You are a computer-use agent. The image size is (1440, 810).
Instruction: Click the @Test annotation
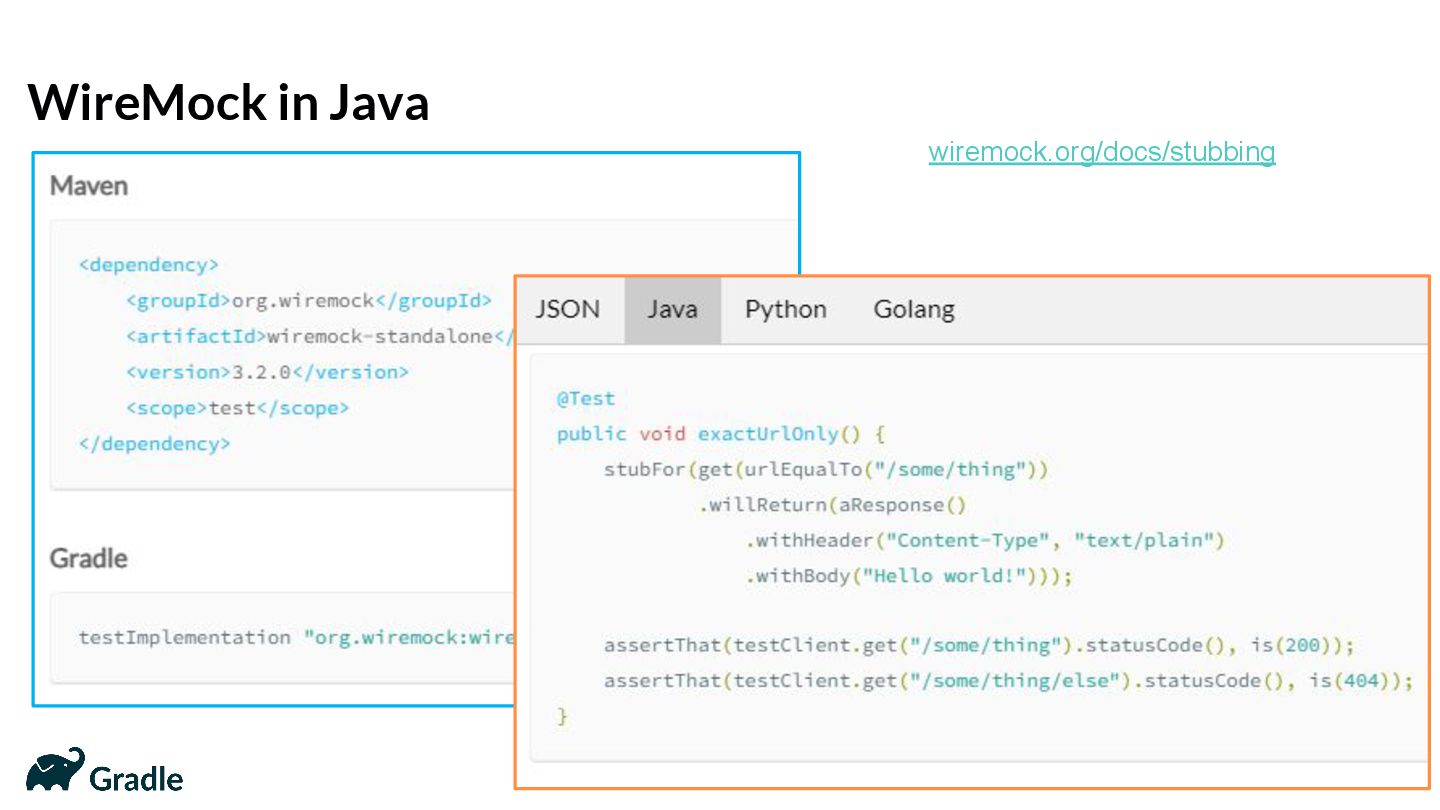(586, 399)
